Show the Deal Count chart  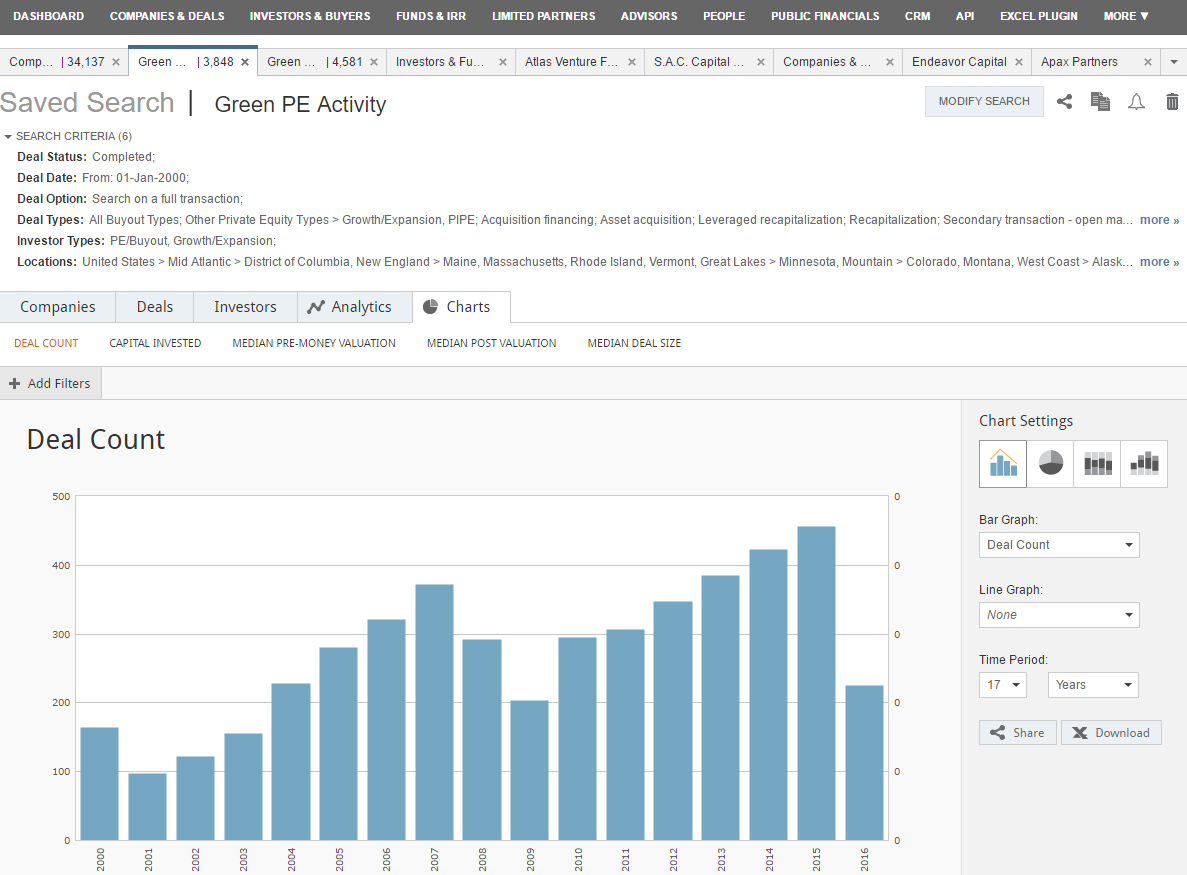46,343
